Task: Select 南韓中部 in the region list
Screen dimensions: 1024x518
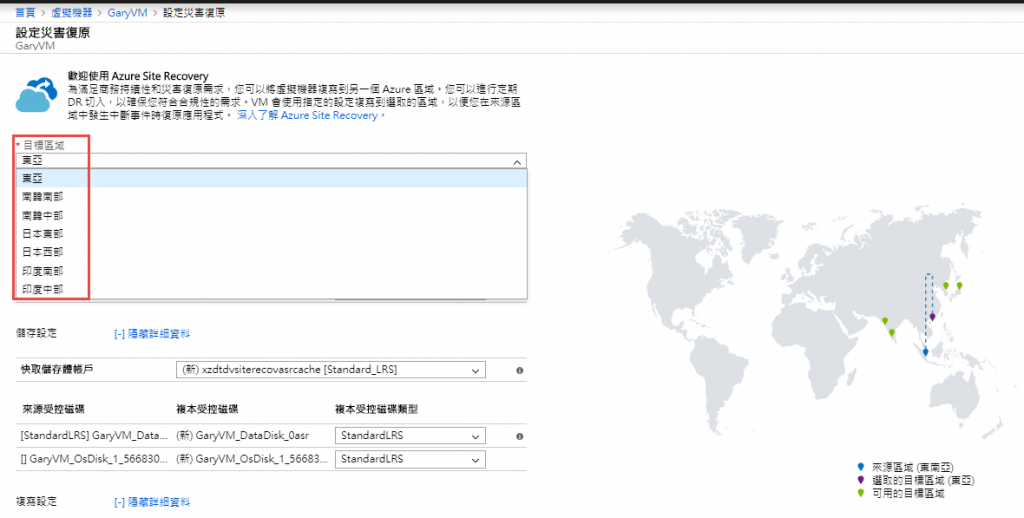Action: [x=271, y=215]
